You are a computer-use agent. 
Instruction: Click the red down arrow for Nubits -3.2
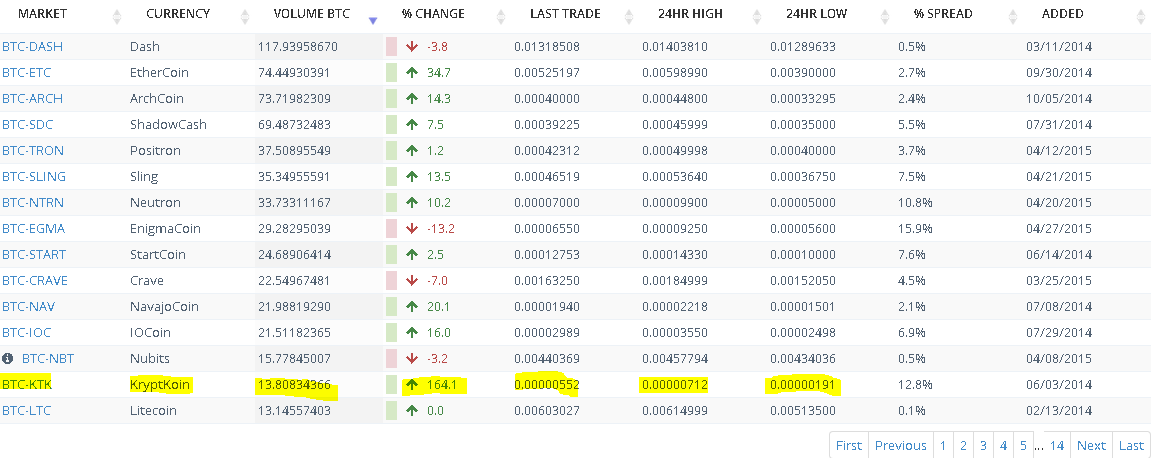[411, 359]
